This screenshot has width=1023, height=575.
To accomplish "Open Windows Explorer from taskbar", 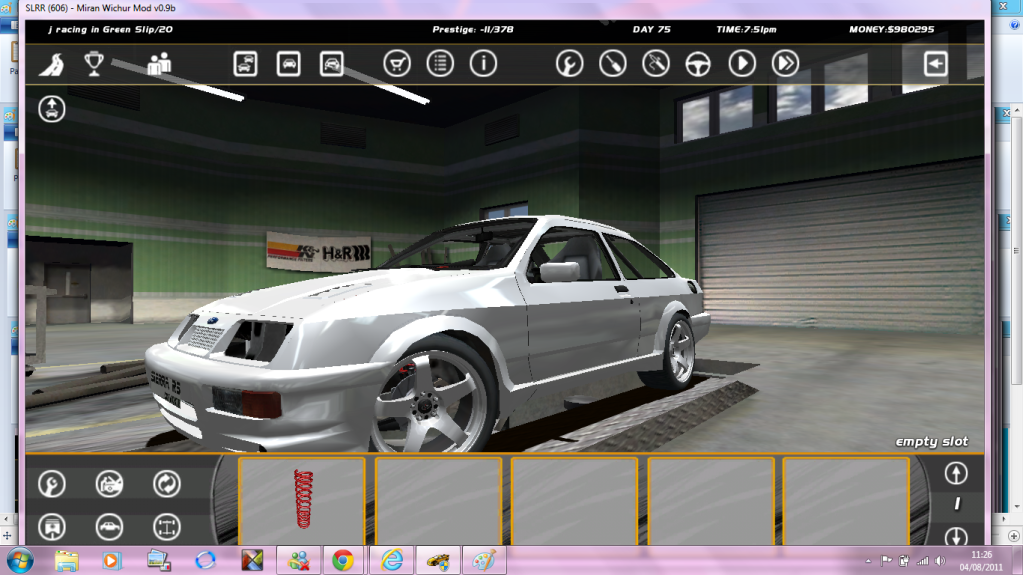I will coord(67,561).
